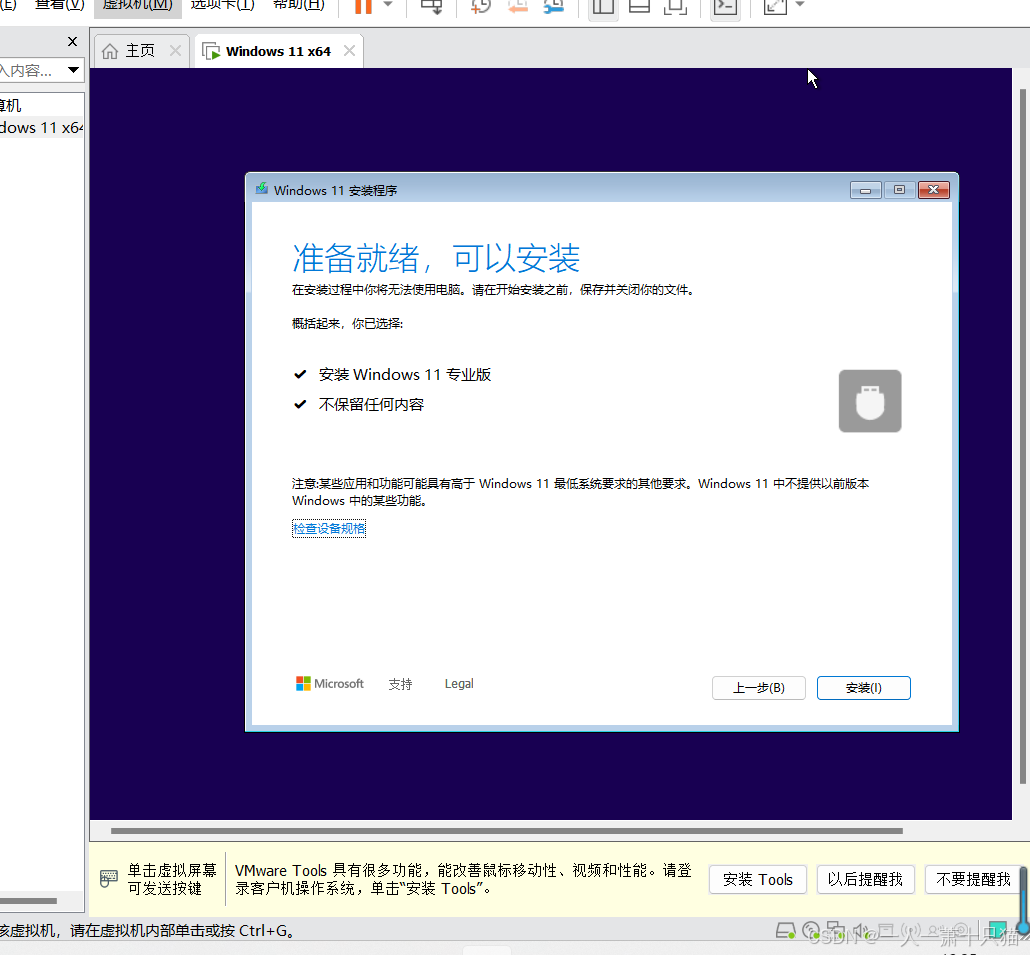Click the library panel horizontal scrollbar
The height and width of the screenshot is (955, 1030).
[x=28, y=900]
